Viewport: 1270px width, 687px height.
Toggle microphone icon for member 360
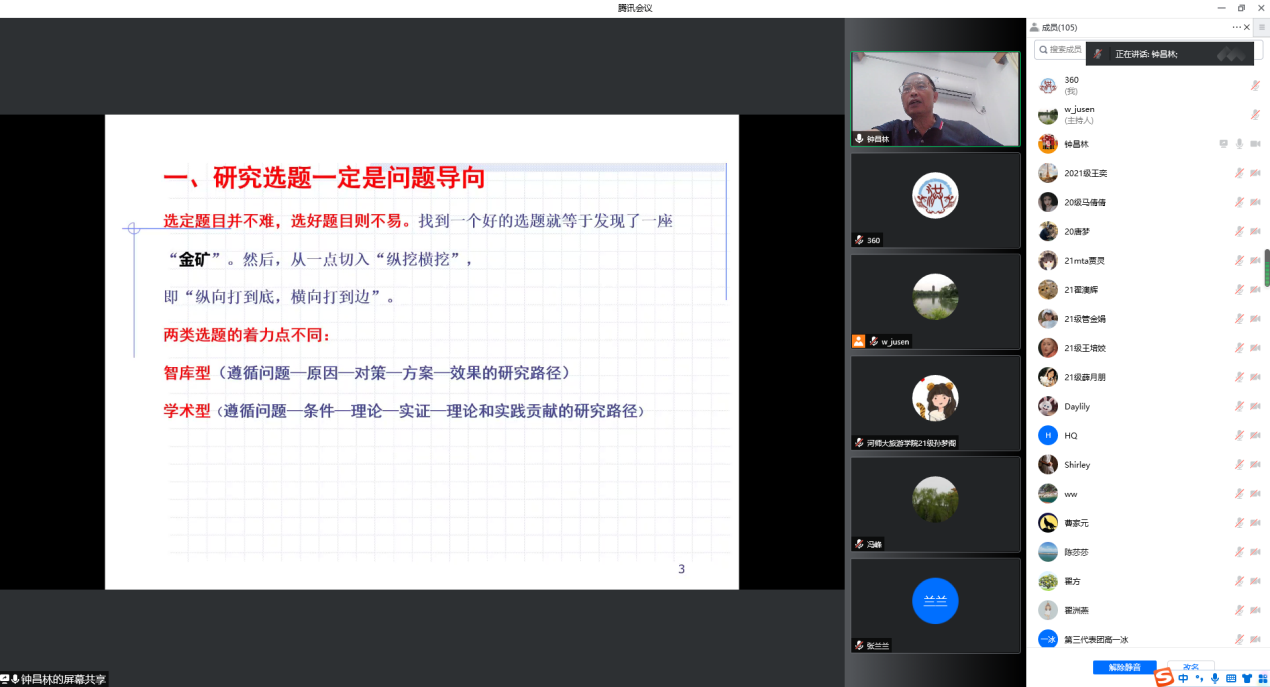click(x=1255, y=86)
